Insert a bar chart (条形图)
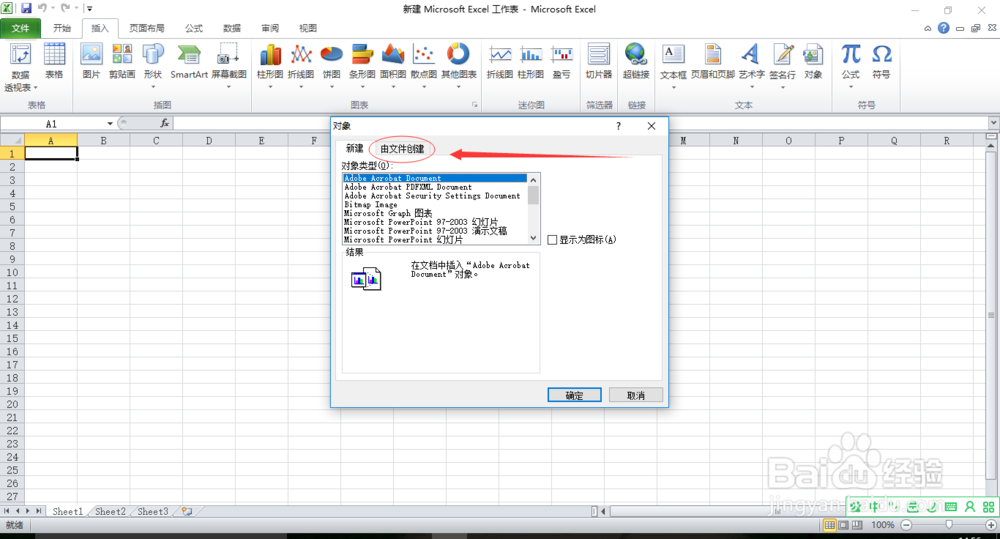 [362, 64]
